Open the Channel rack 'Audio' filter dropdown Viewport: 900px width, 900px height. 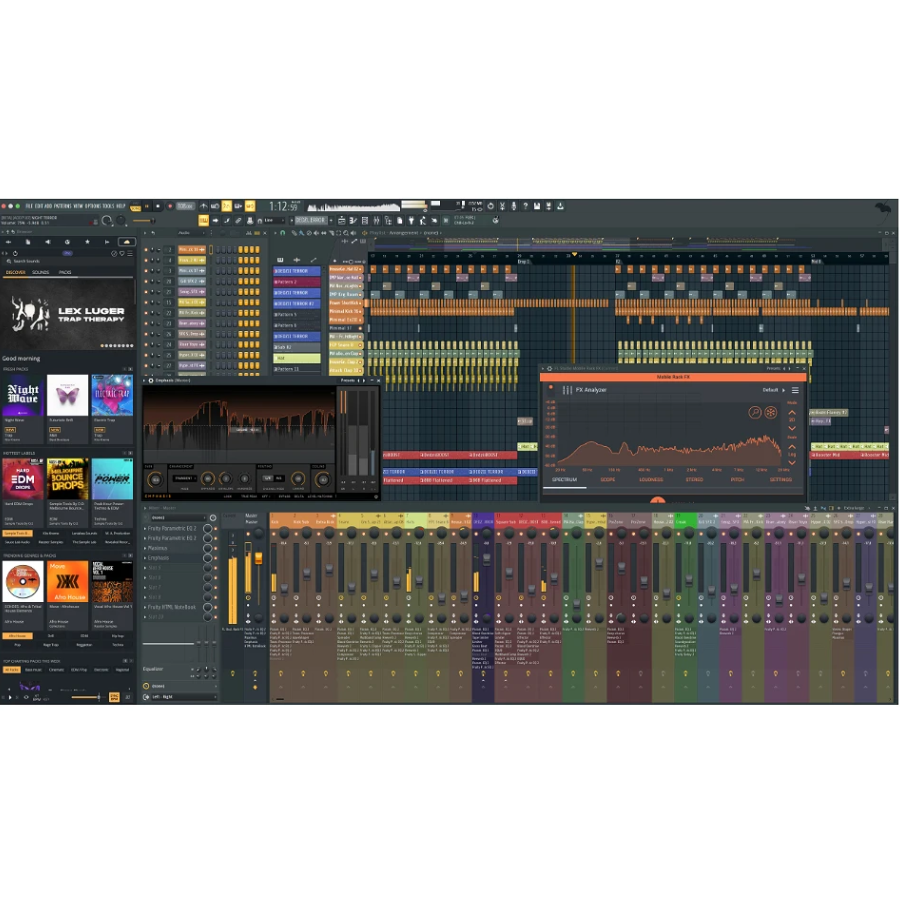pos(191,233)
